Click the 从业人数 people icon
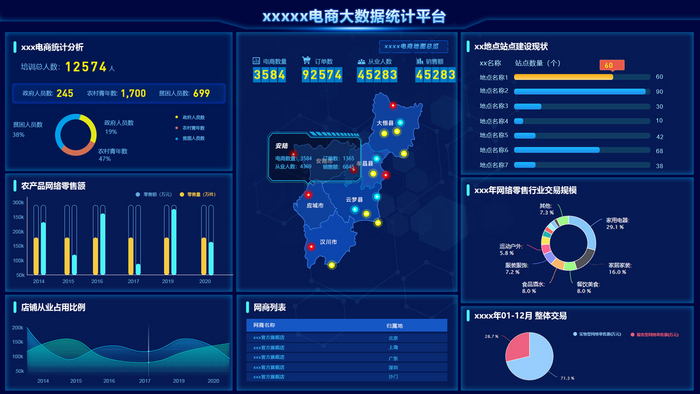This screenshot has height=394, width=700. pos(361,61)
